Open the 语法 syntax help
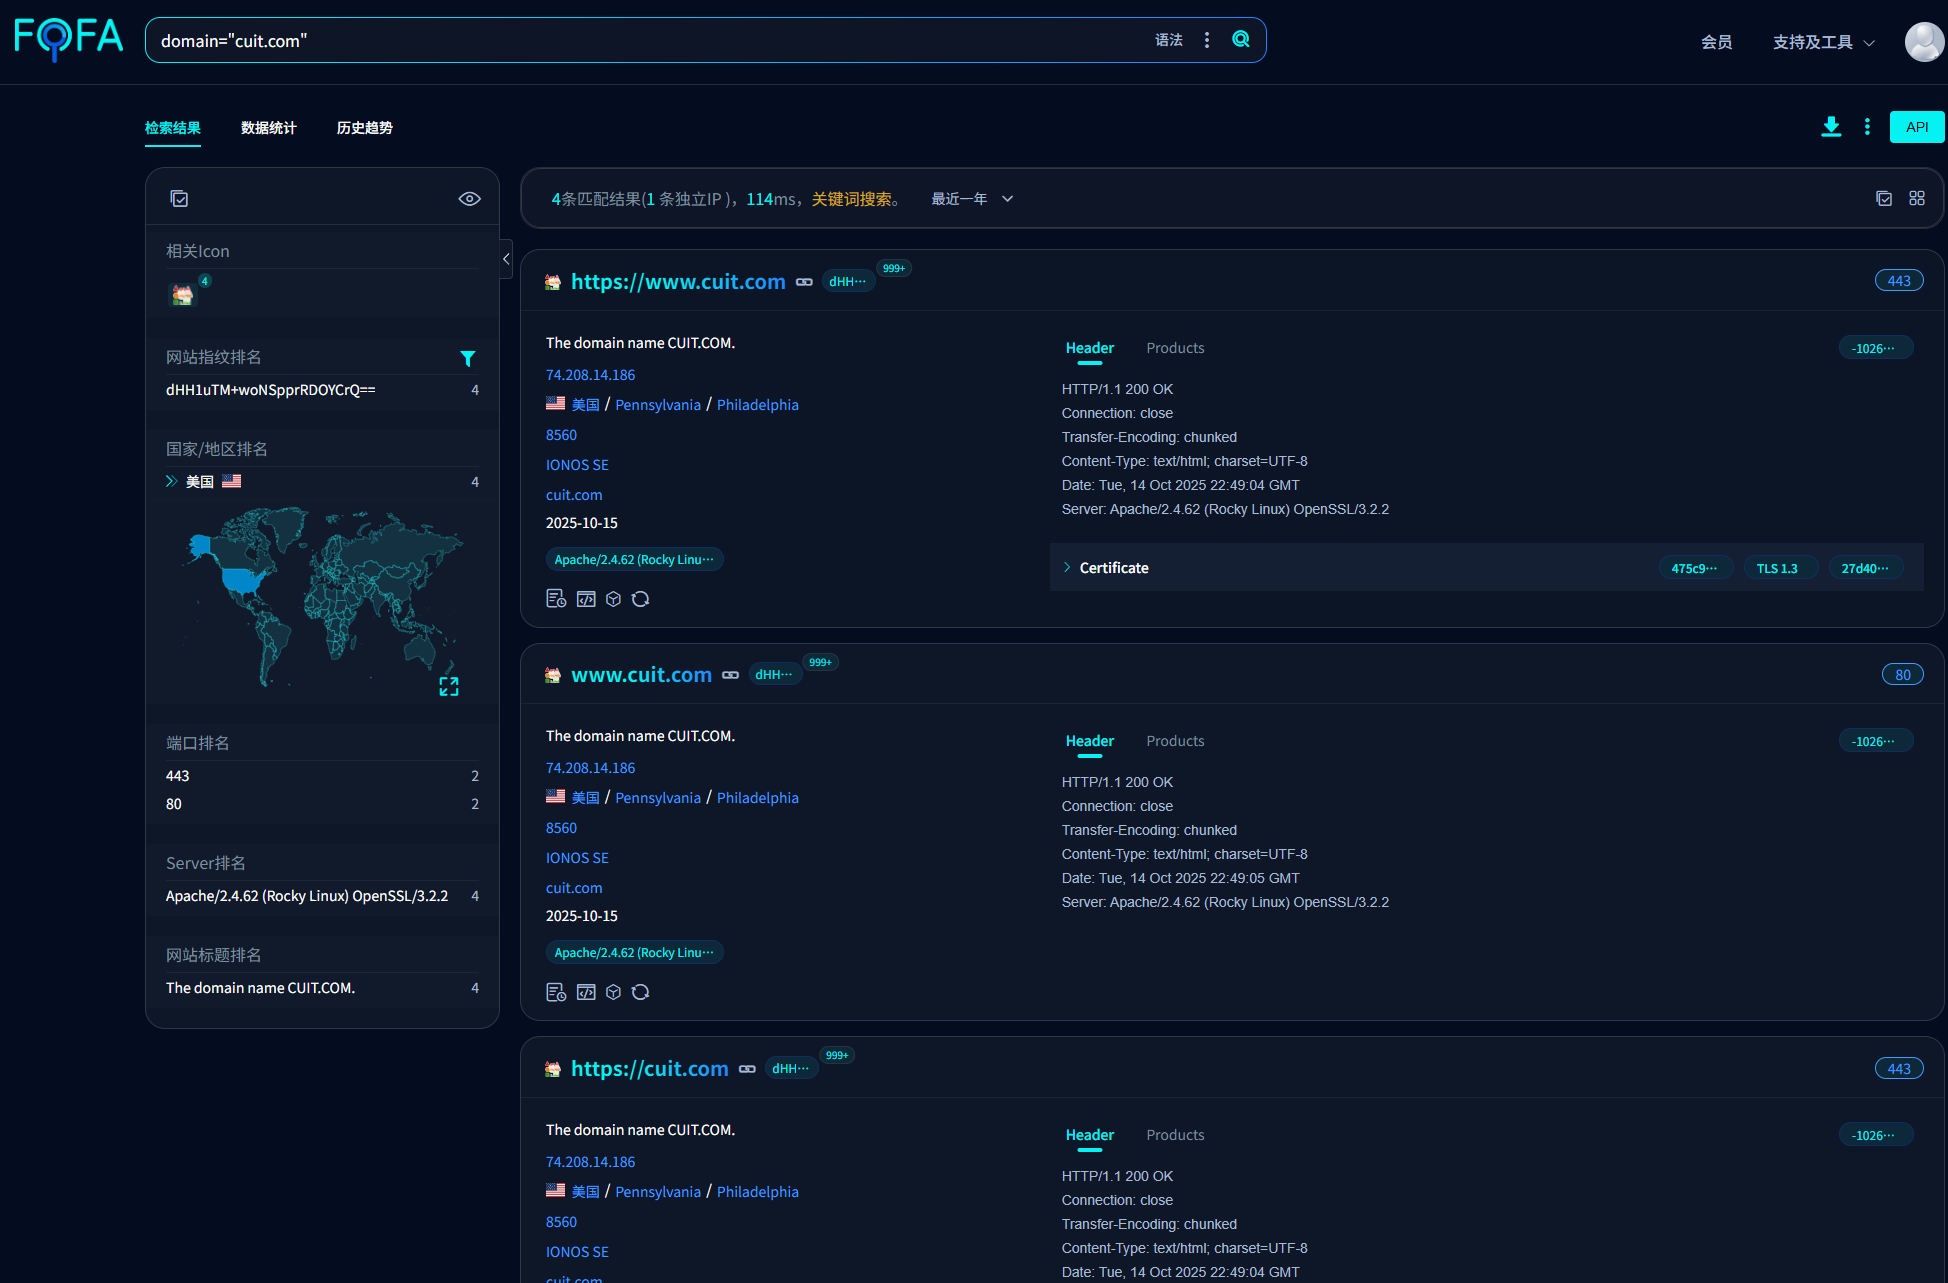Screen dimensions: 1948x1283 [x=1169, y=40]
